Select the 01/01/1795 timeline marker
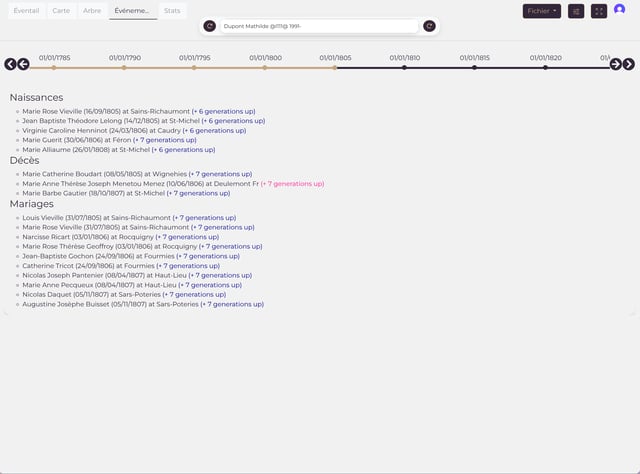 click(194, 68)
